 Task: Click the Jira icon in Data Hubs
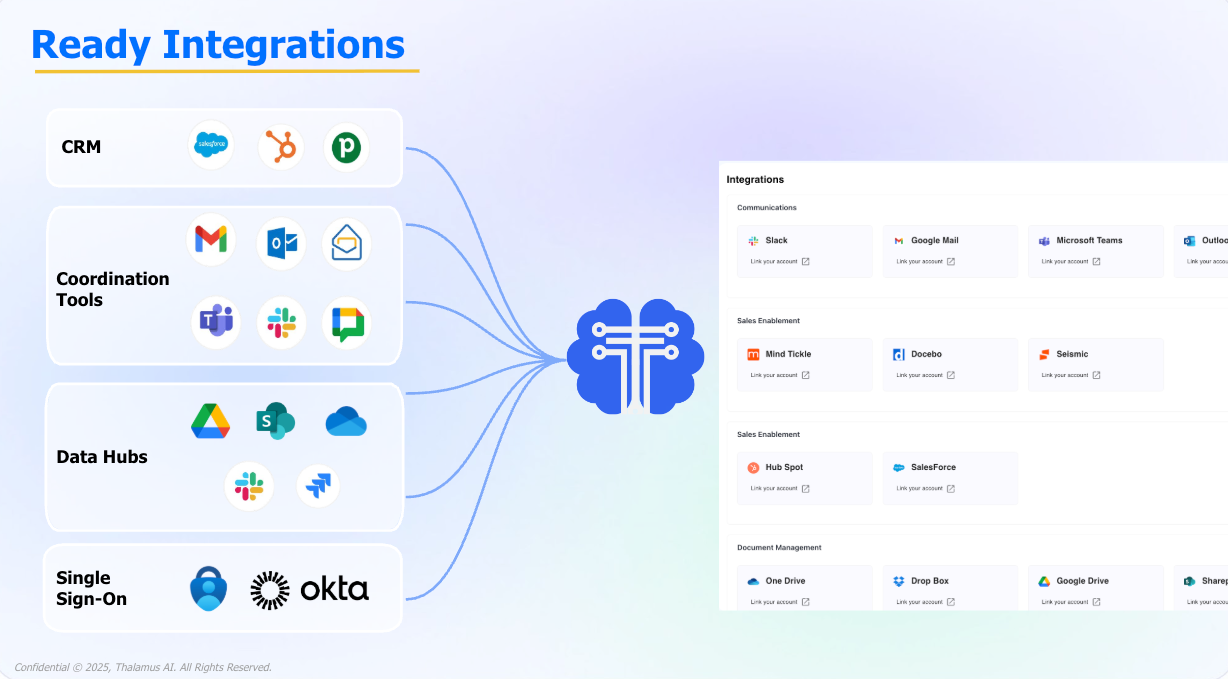318,487
